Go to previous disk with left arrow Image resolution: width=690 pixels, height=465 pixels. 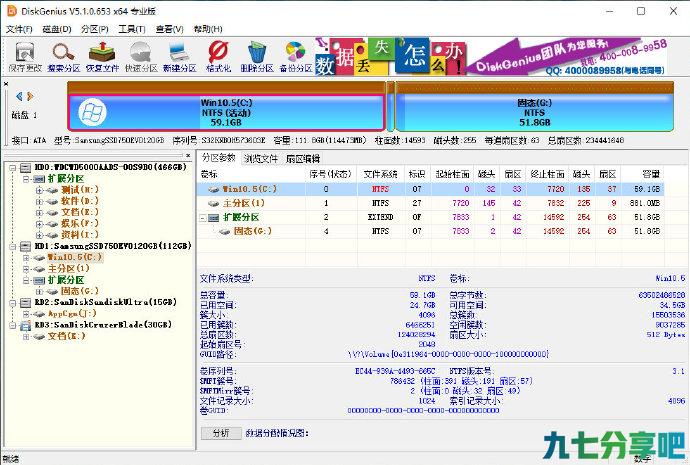click(19, 96)
